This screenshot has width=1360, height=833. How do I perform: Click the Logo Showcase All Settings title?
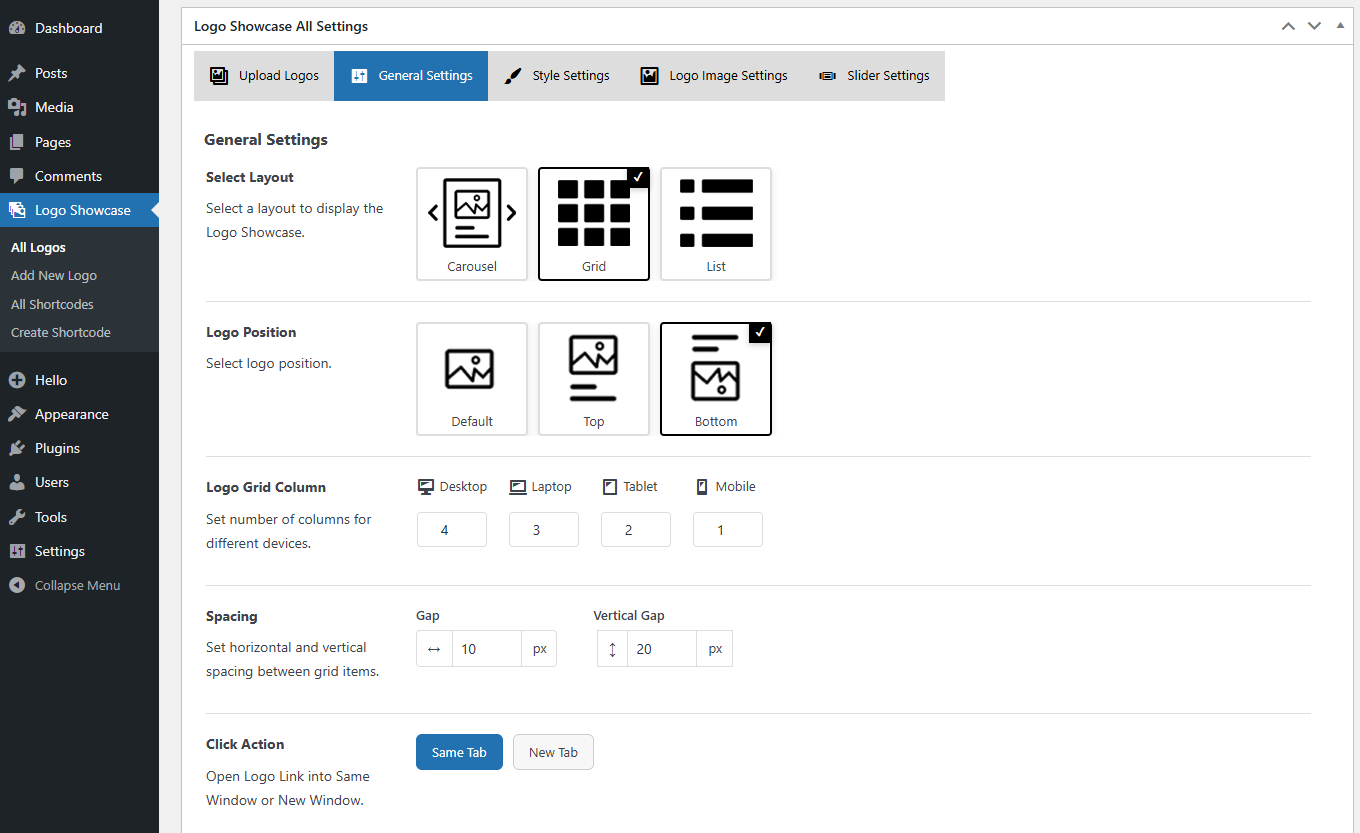coord(281,26)
